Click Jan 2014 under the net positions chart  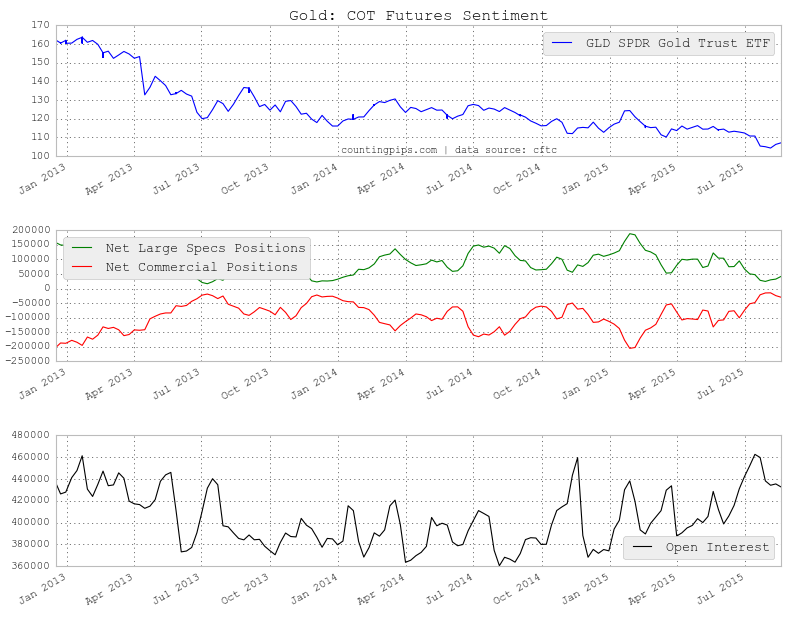click(314, 384)
